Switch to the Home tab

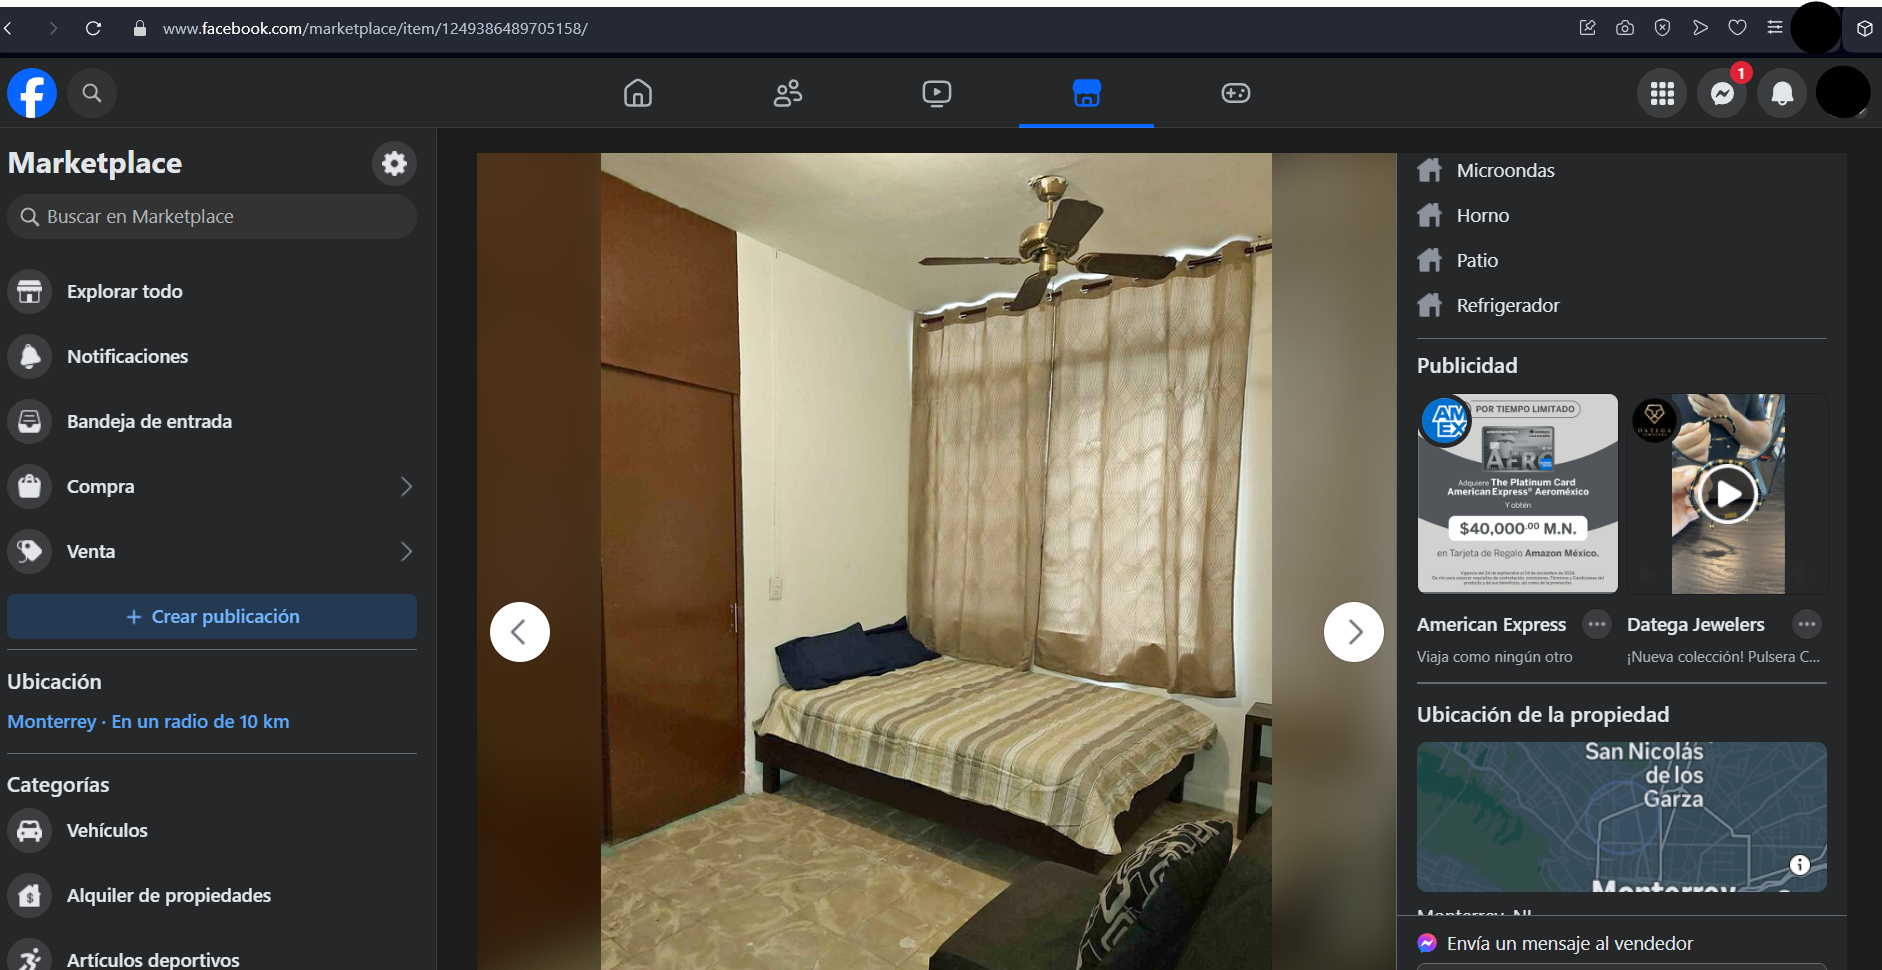coord(637,92)
